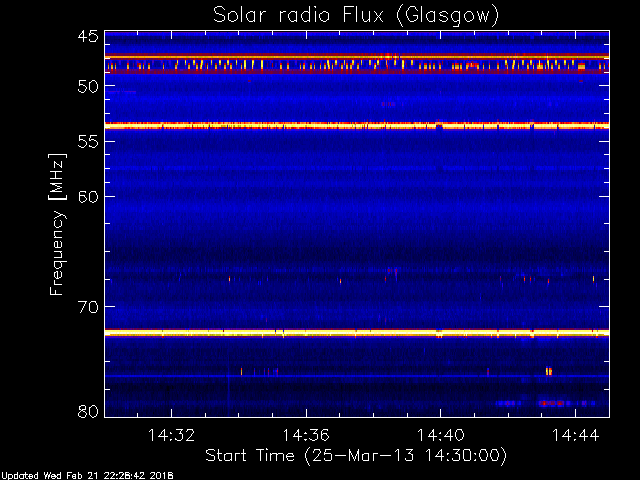
Task: Click the 45 frequency tick label
Action: coord(88,37)
